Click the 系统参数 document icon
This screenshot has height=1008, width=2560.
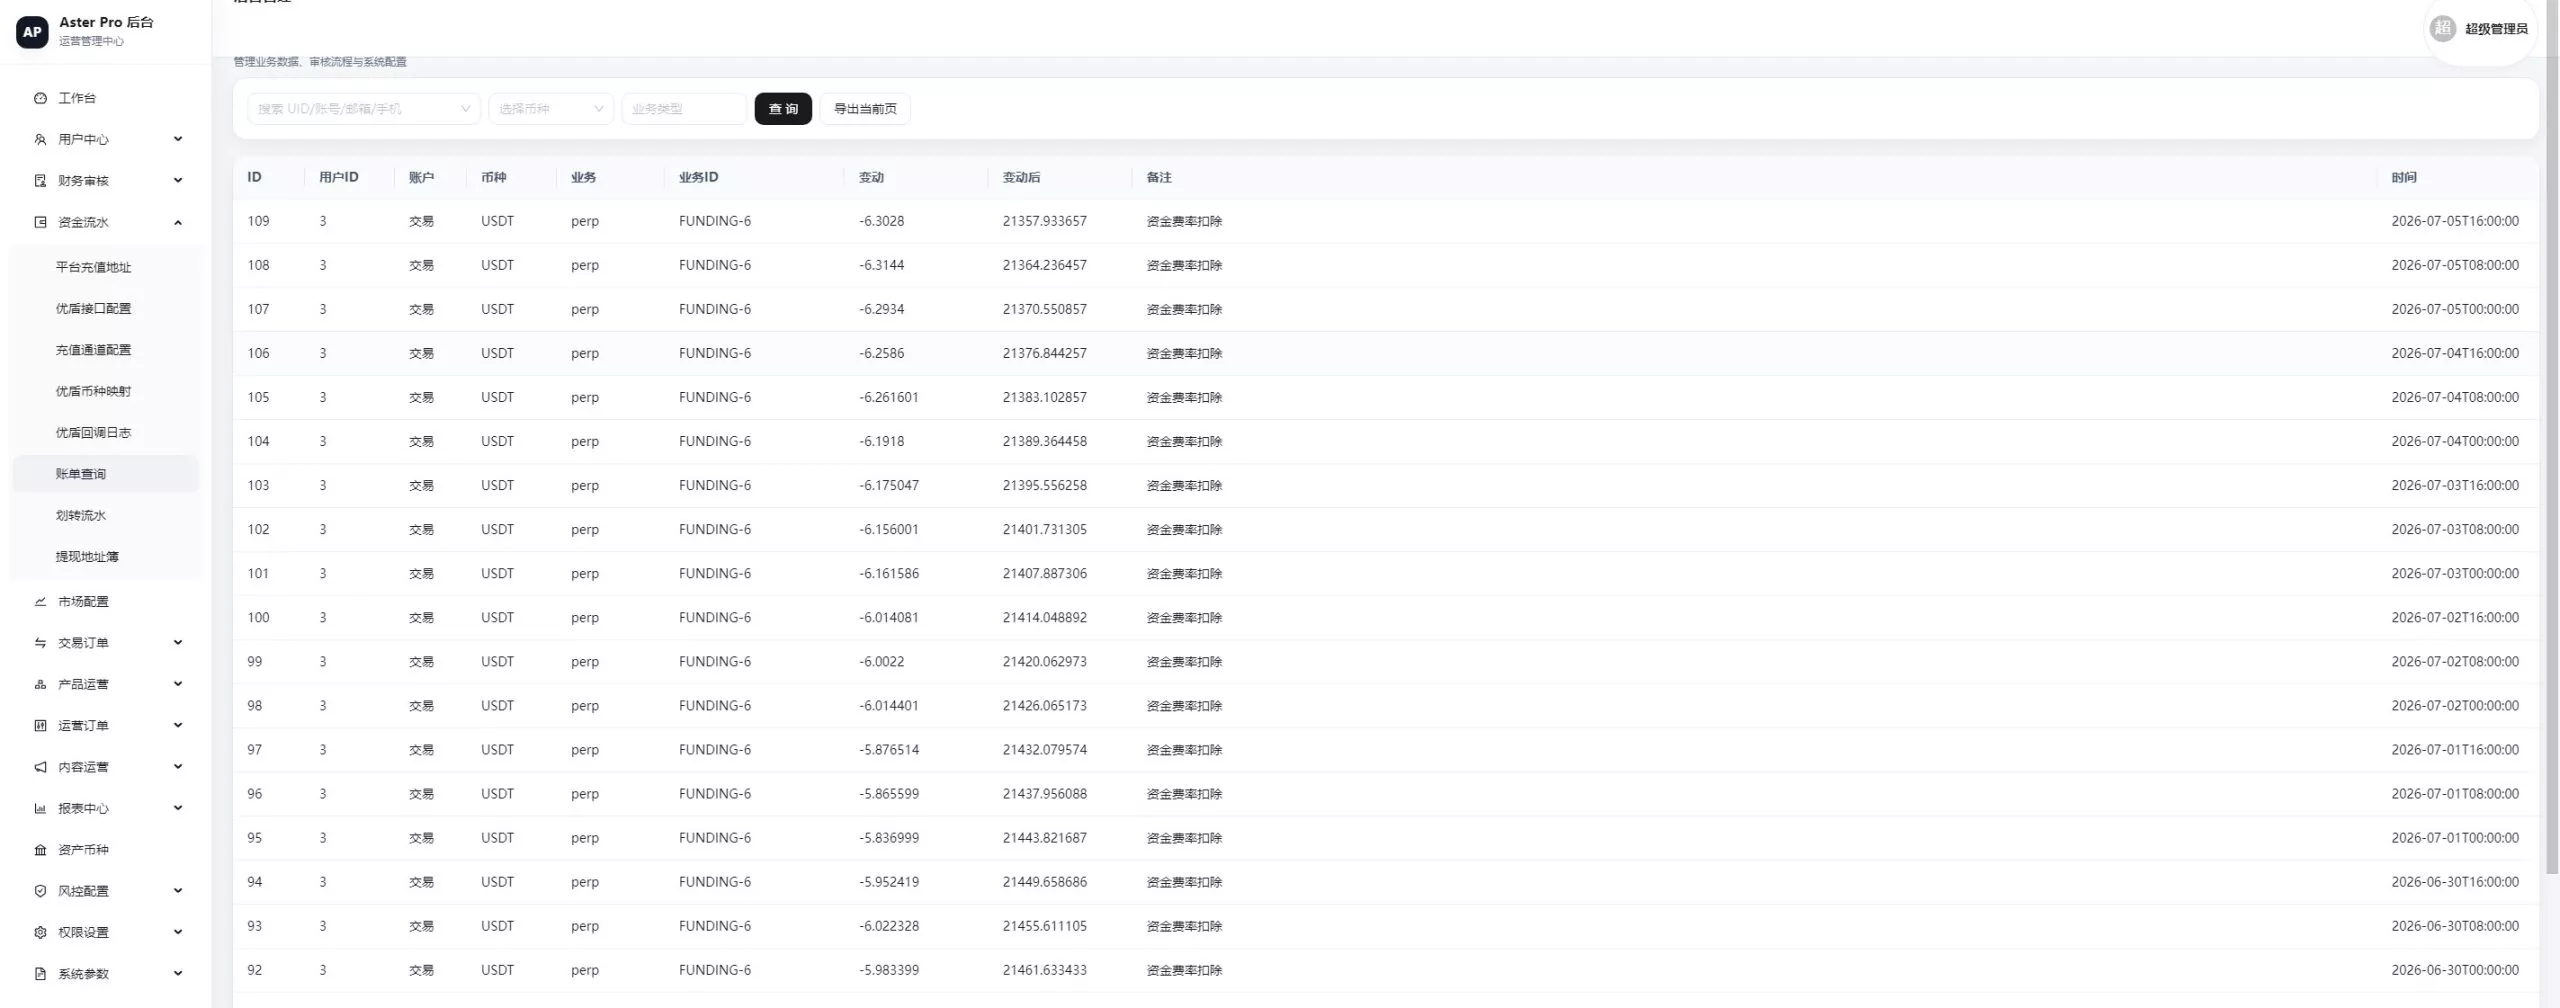pyautogui.click(x=40, y=974)
